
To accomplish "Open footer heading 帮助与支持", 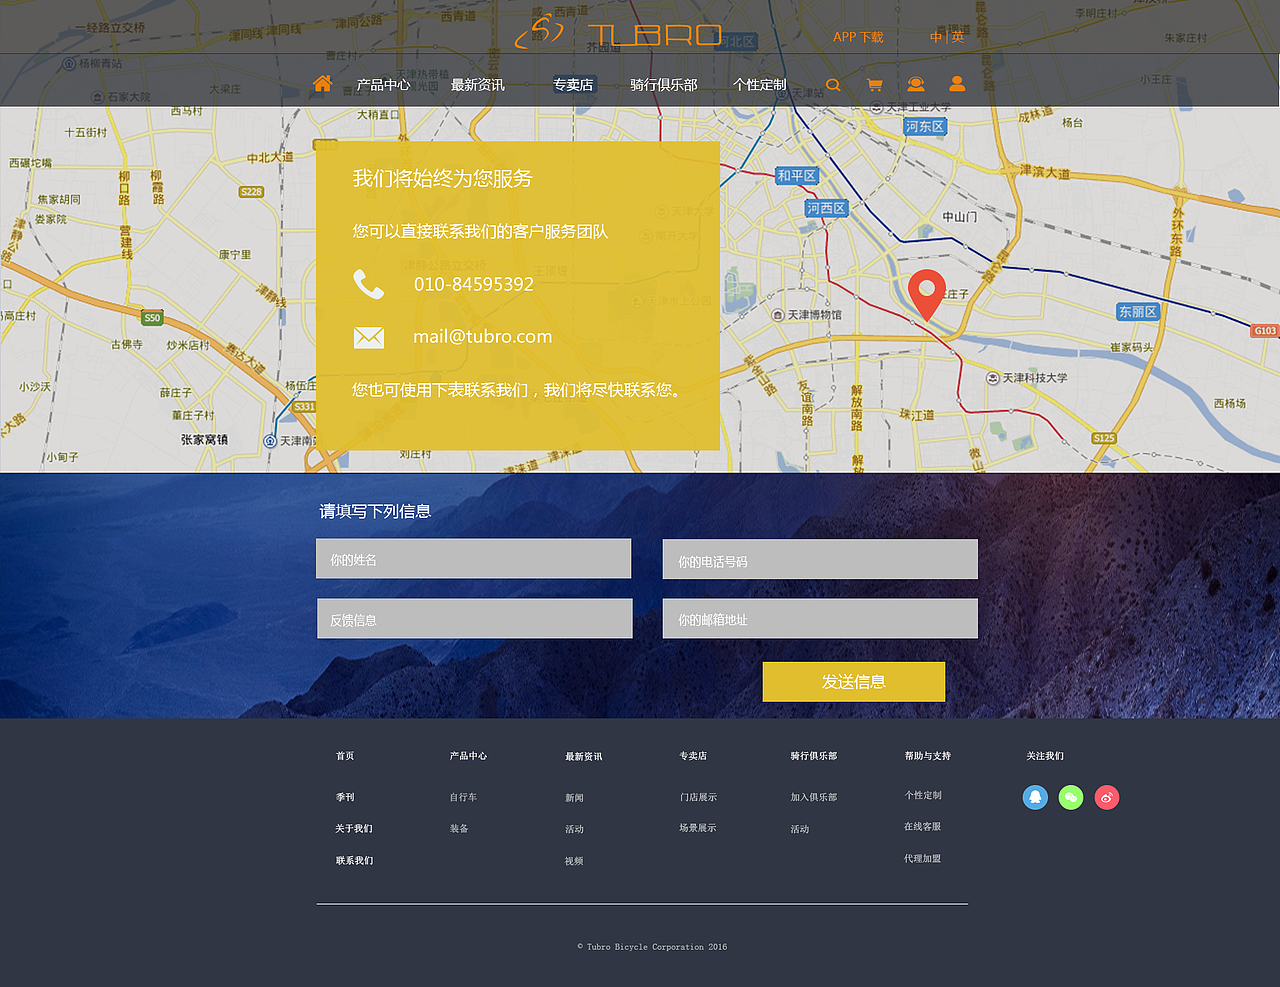I will [928, 756].
